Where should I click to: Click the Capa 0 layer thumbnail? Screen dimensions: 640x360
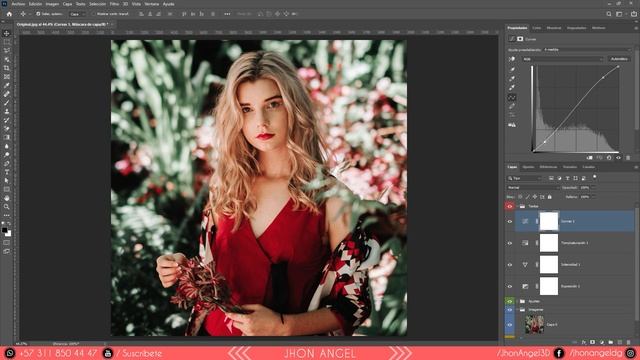(534, 324)
